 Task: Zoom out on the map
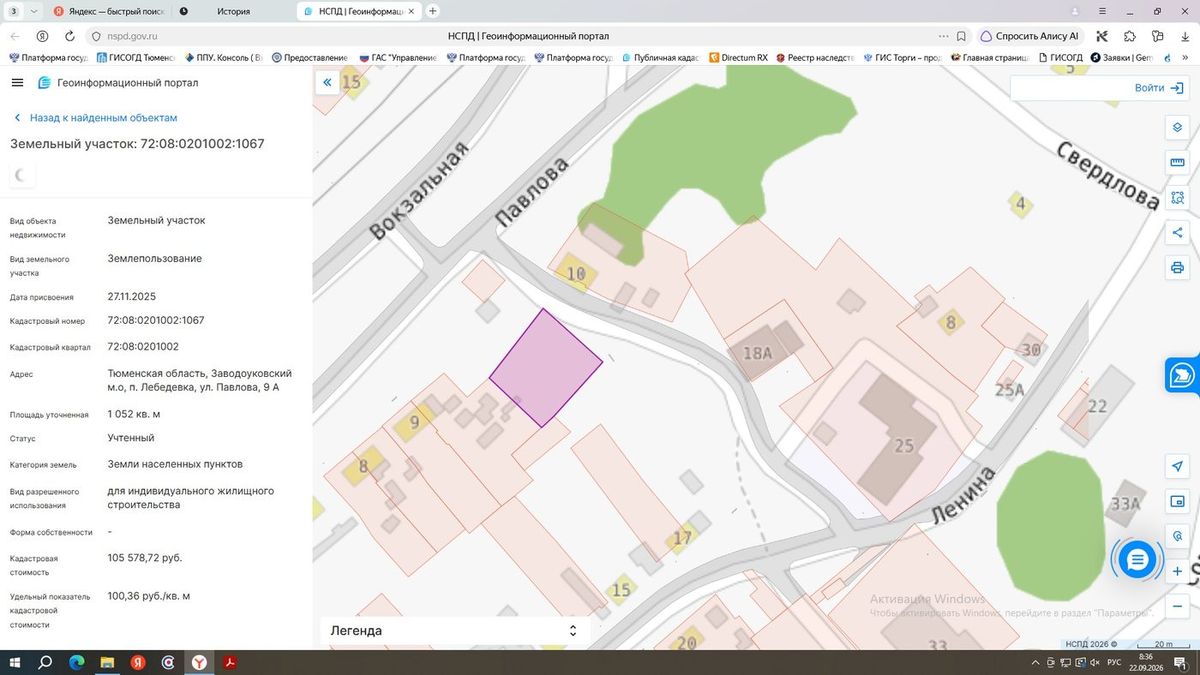(x=1177, y=606)
